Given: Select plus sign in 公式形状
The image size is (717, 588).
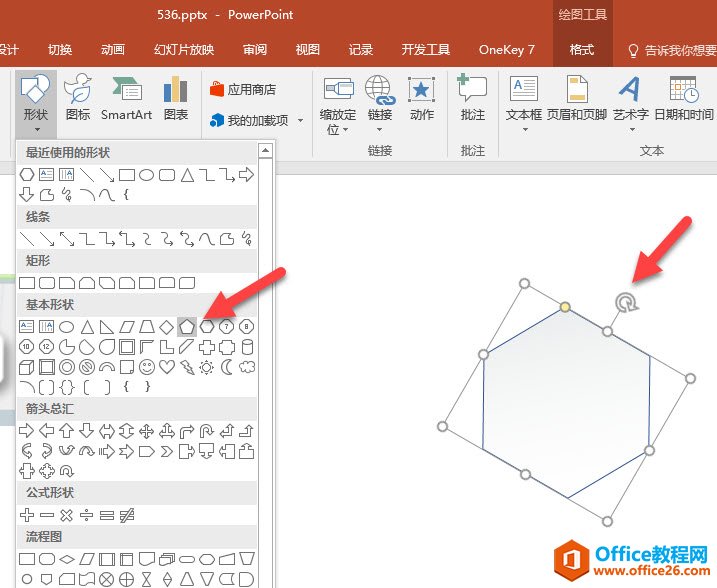Looking at the screenshot, I should (27, 515).
